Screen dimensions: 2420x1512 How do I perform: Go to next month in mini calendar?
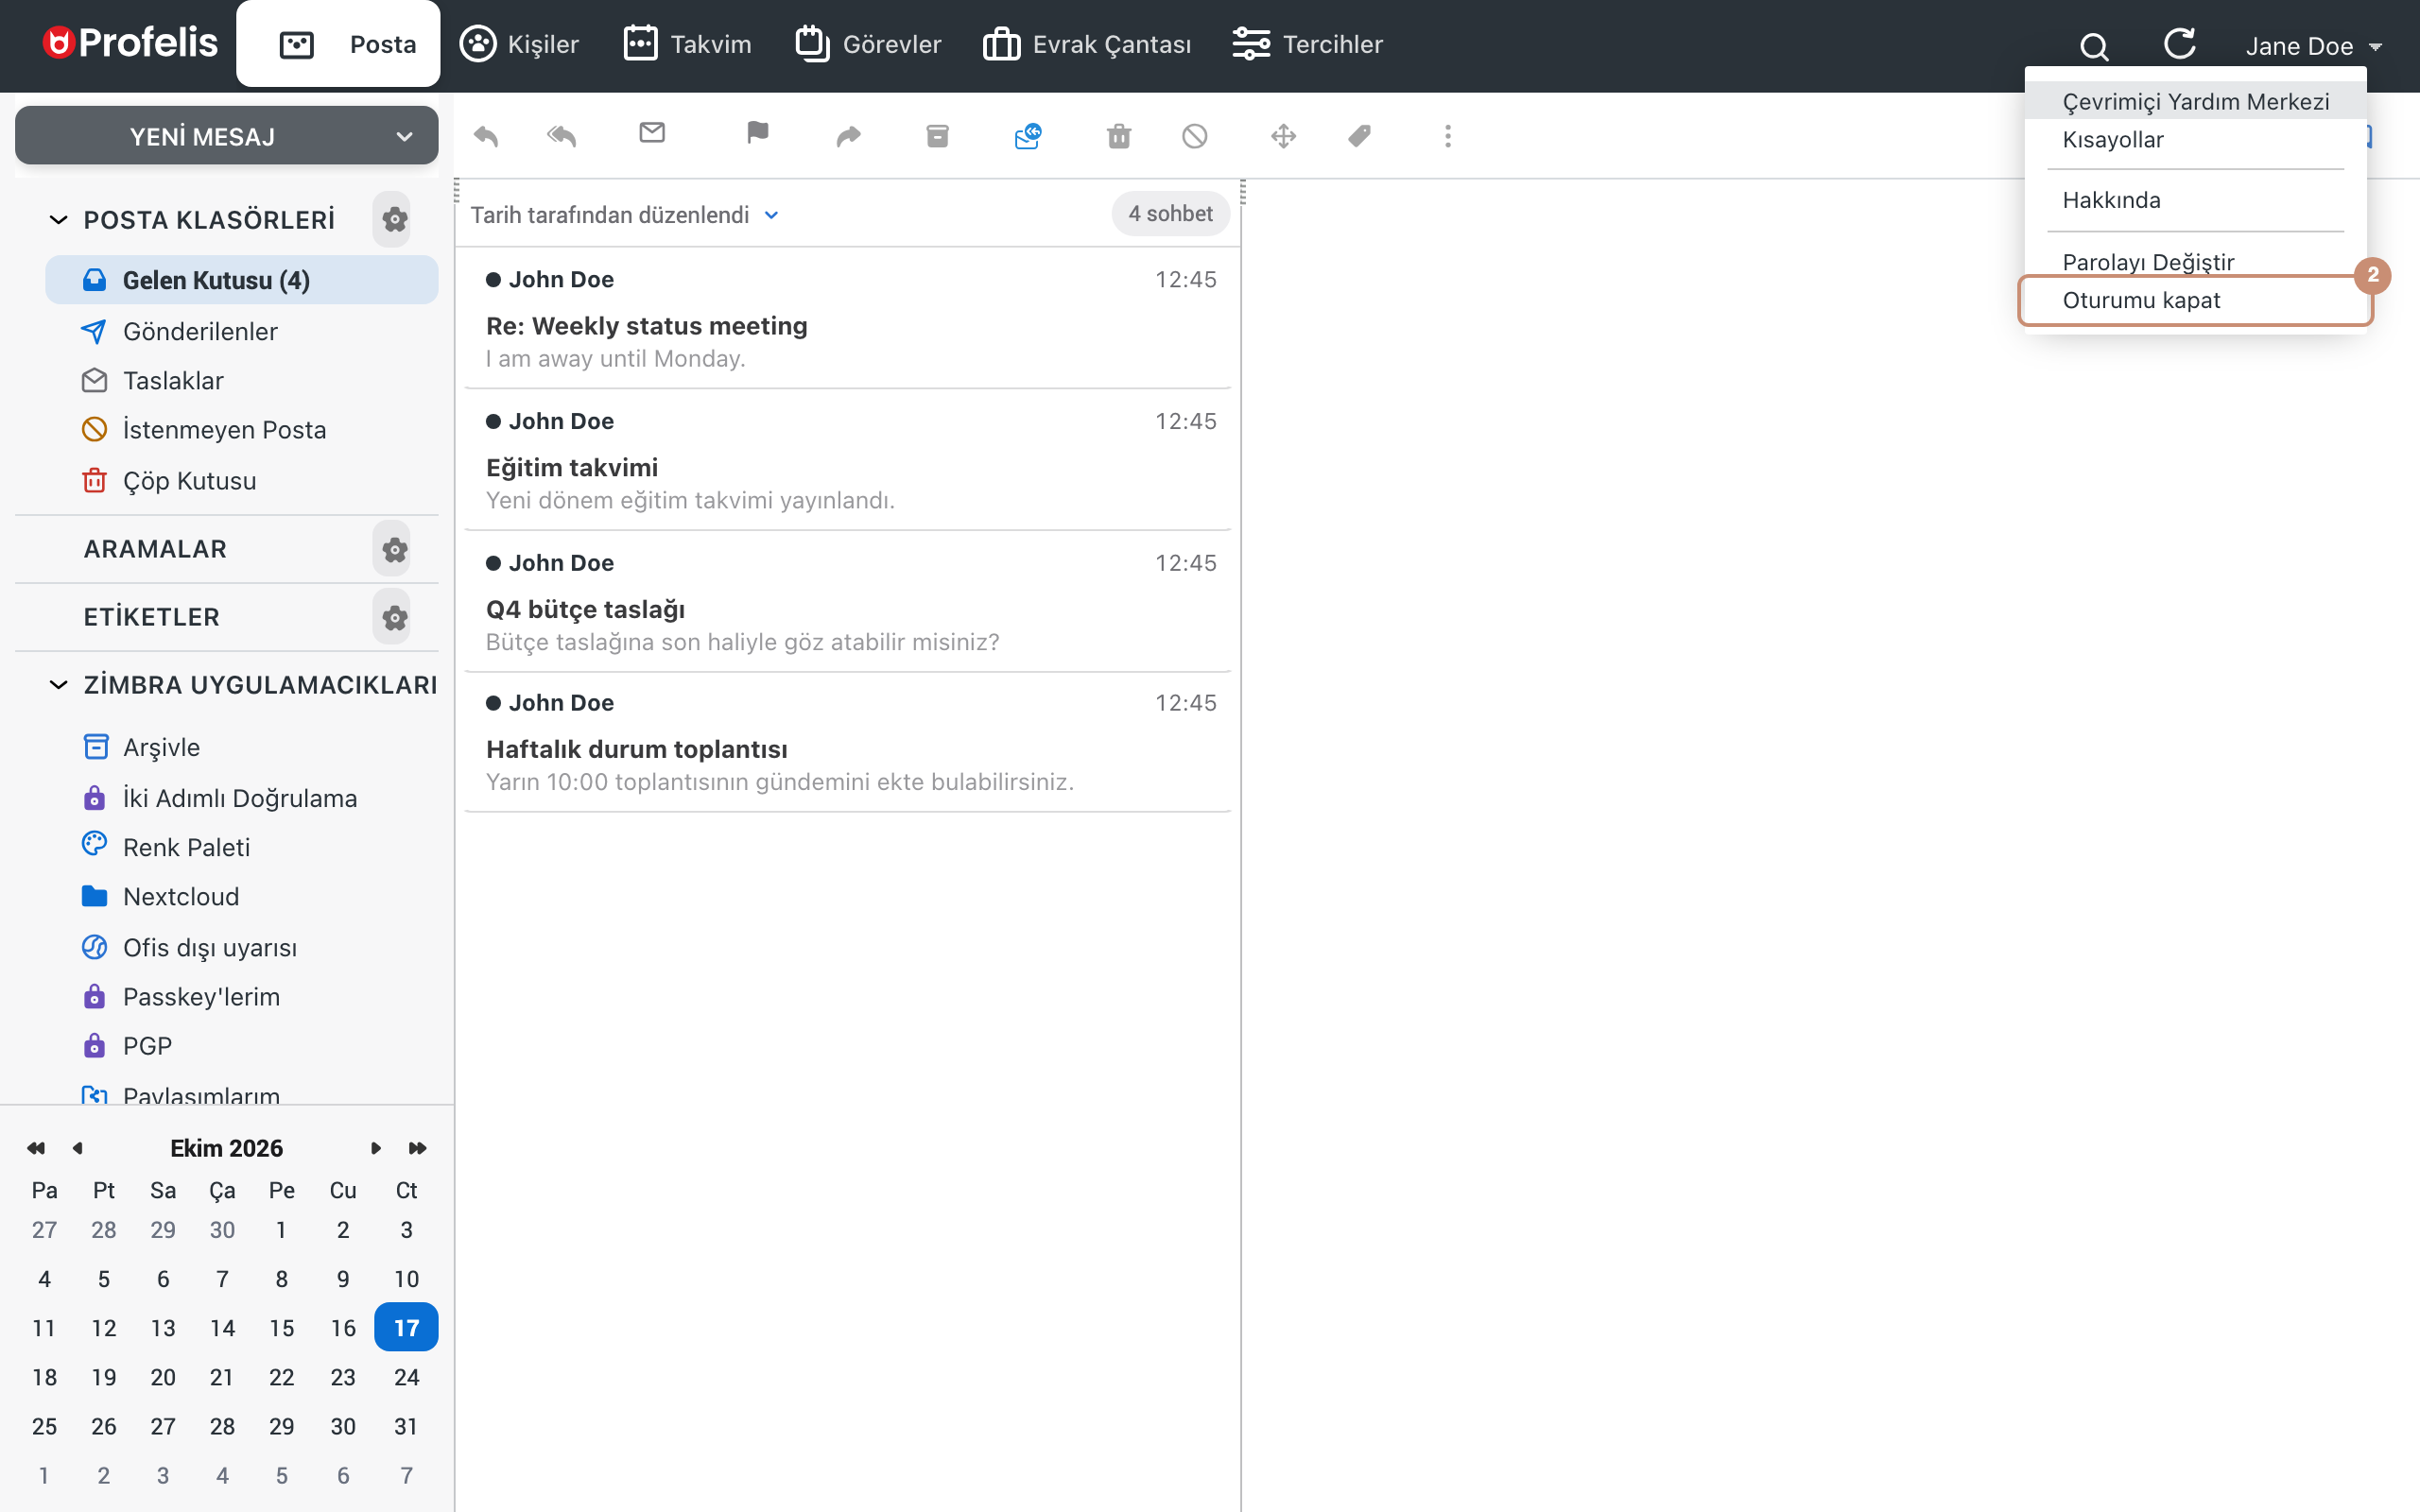click(x=376, y=1148)
